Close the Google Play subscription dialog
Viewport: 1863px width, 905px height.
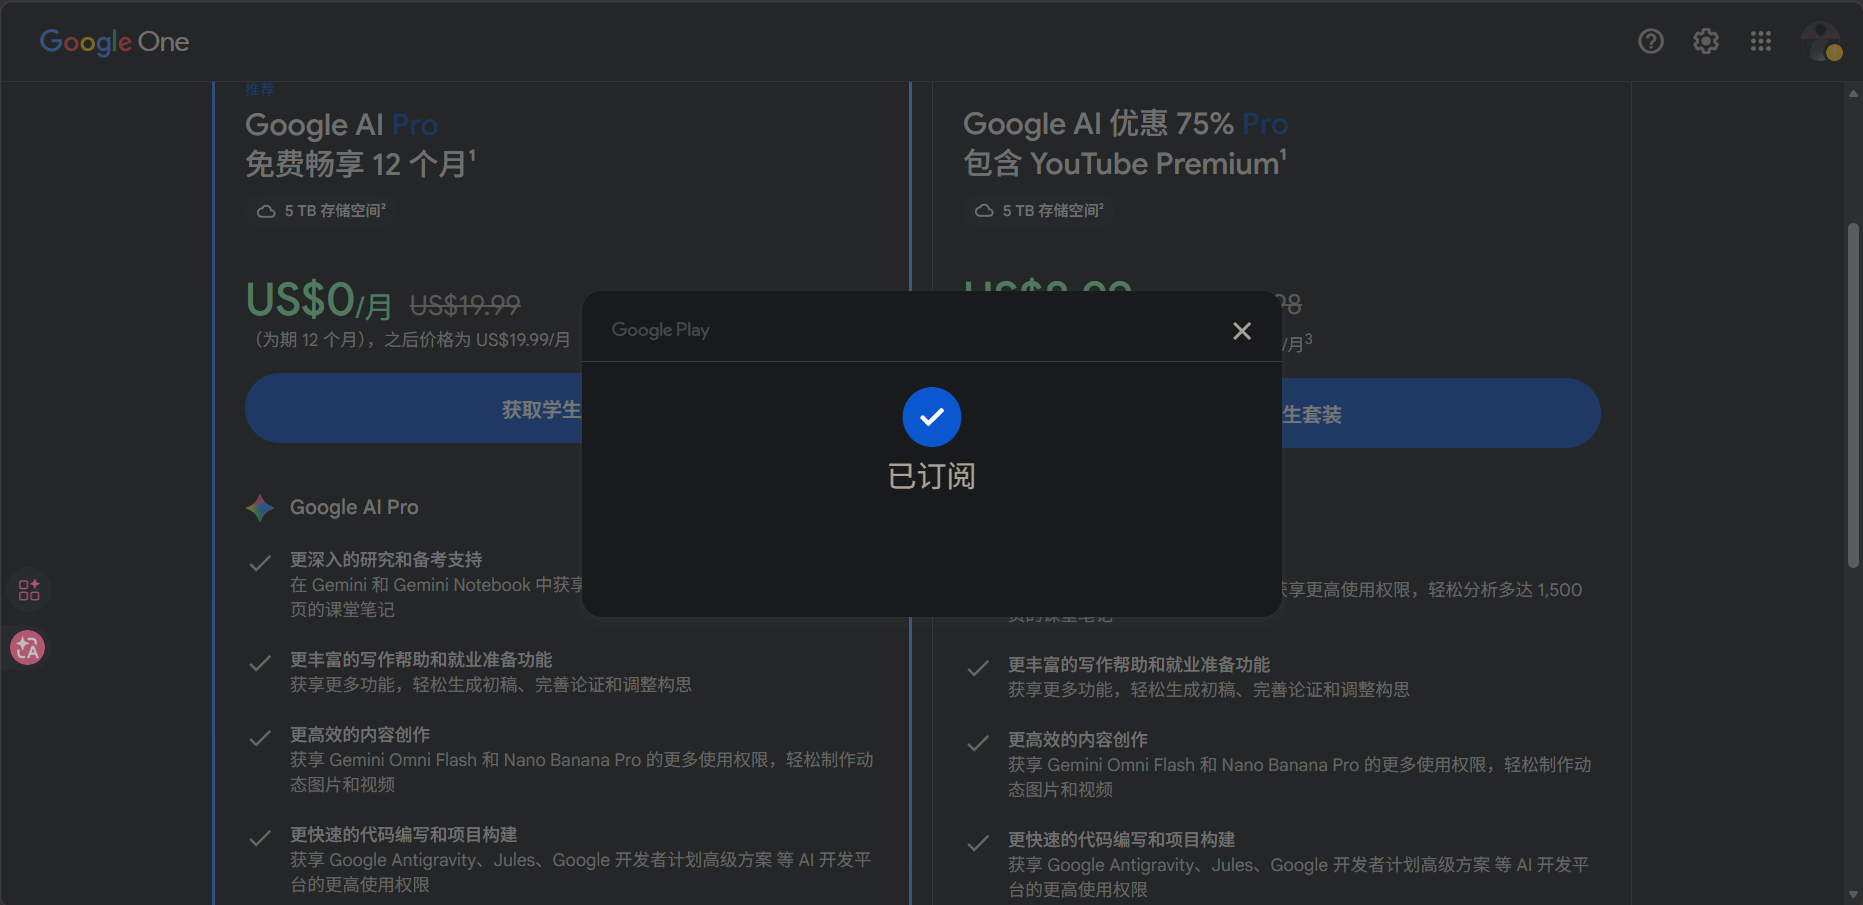[x=1242, y=331]
